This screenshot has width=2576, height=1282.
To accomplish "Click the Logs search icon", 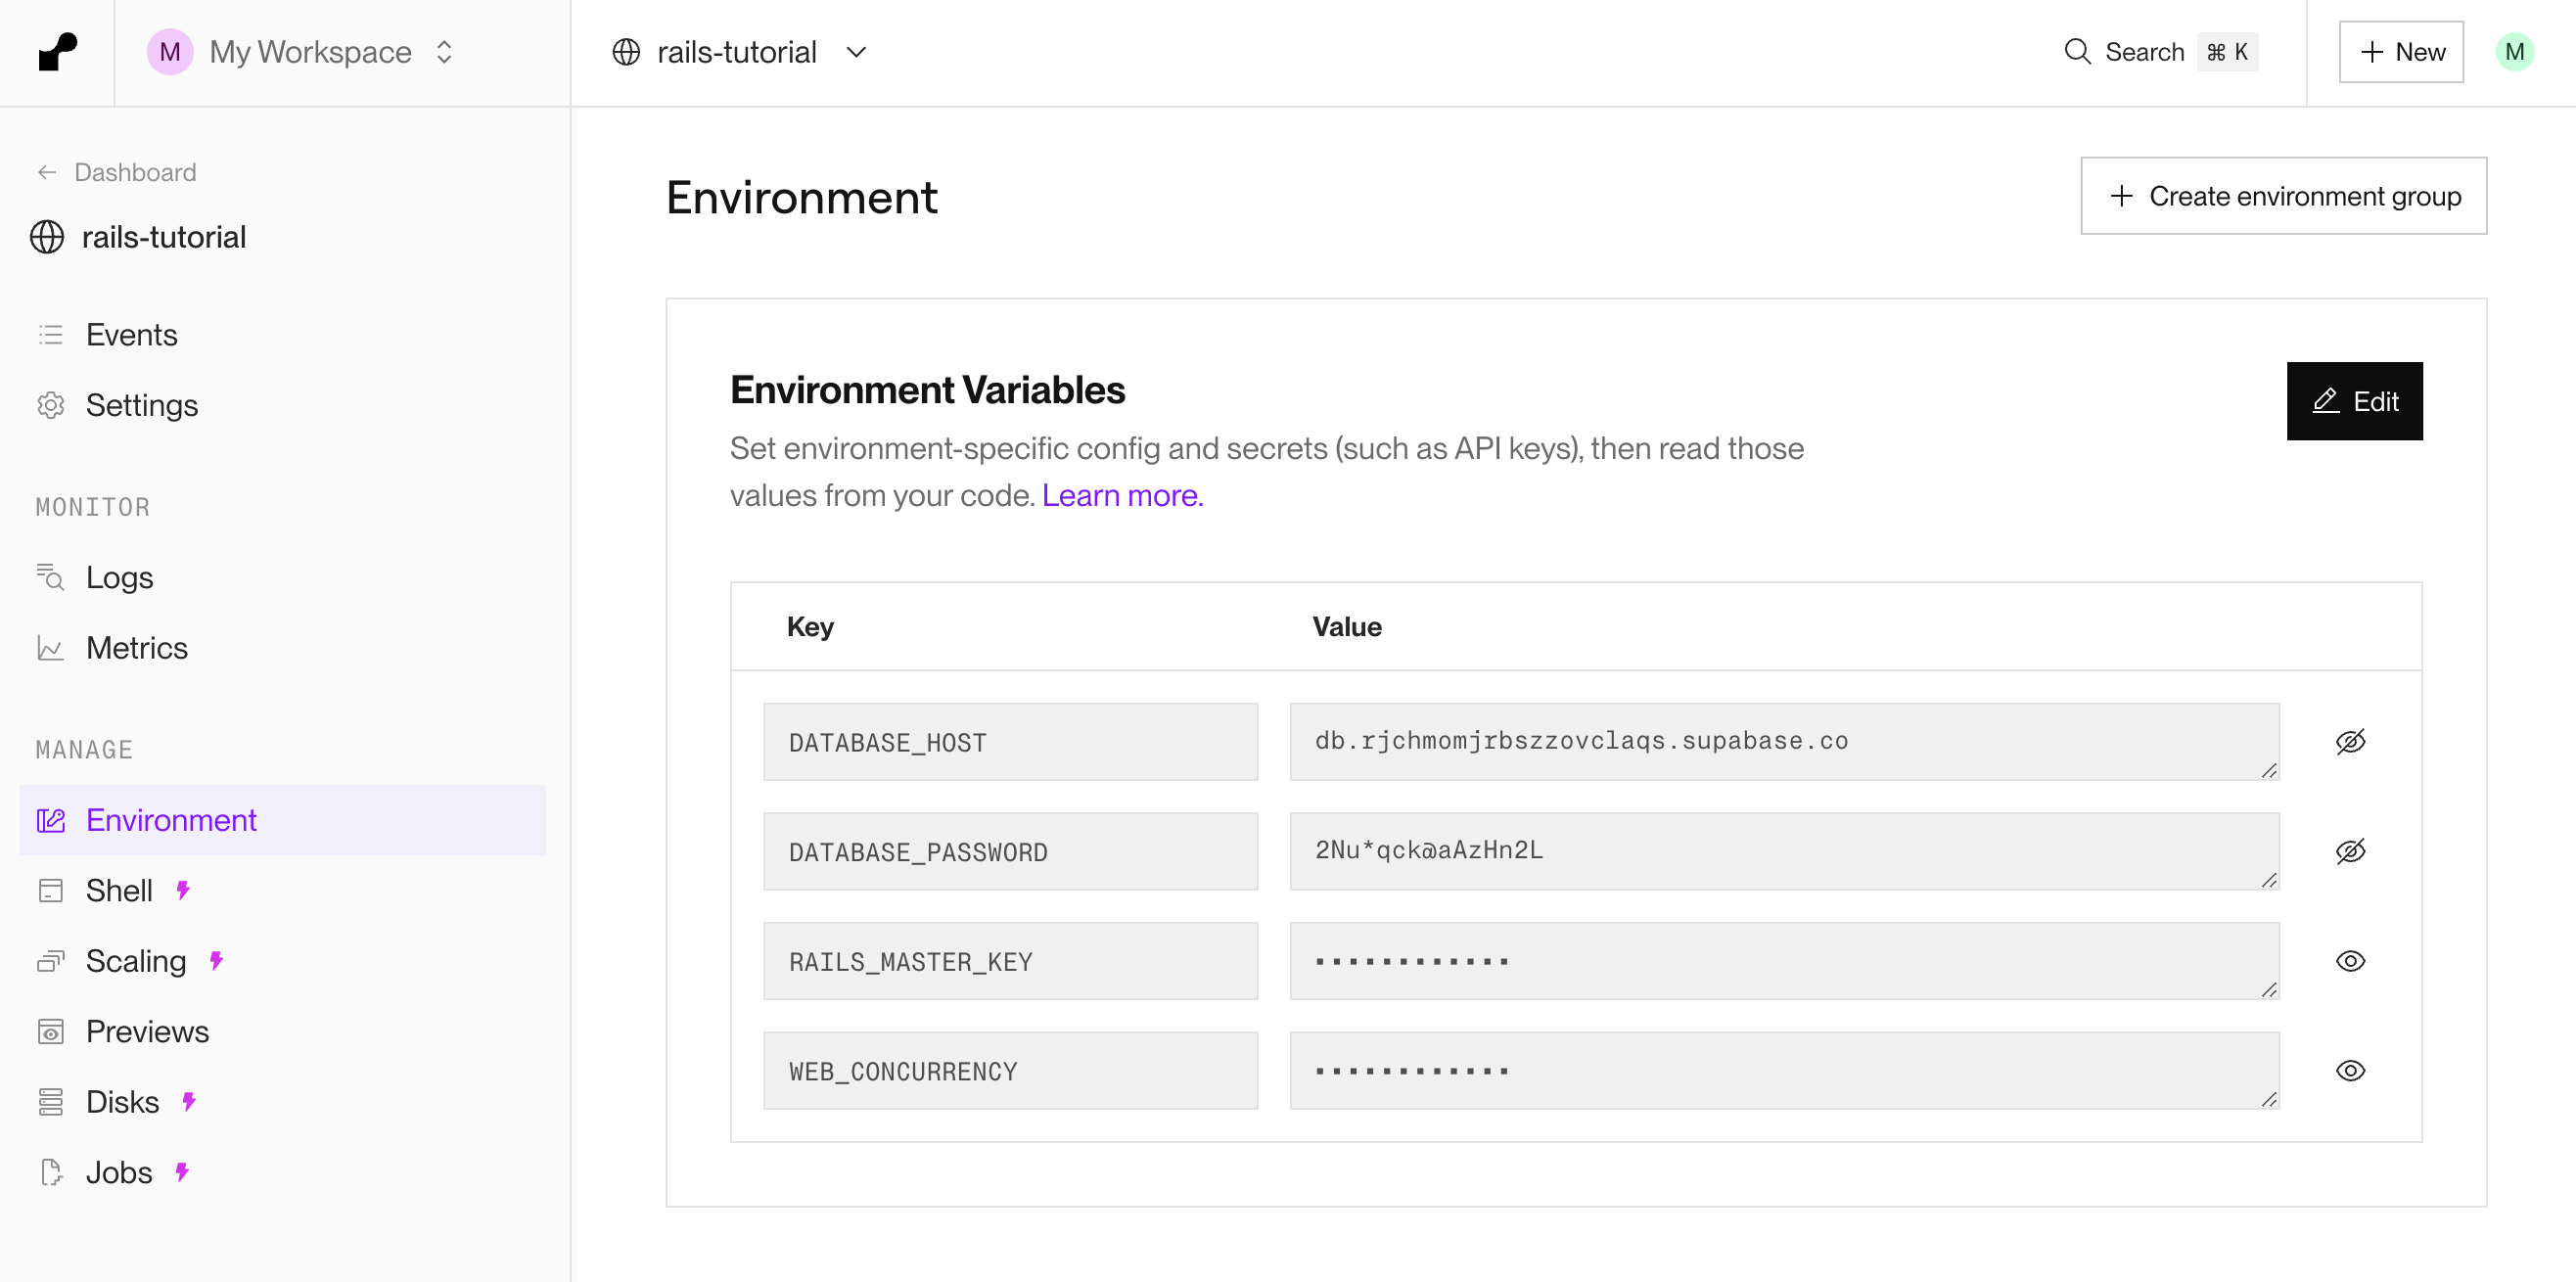I will point(50,577).
